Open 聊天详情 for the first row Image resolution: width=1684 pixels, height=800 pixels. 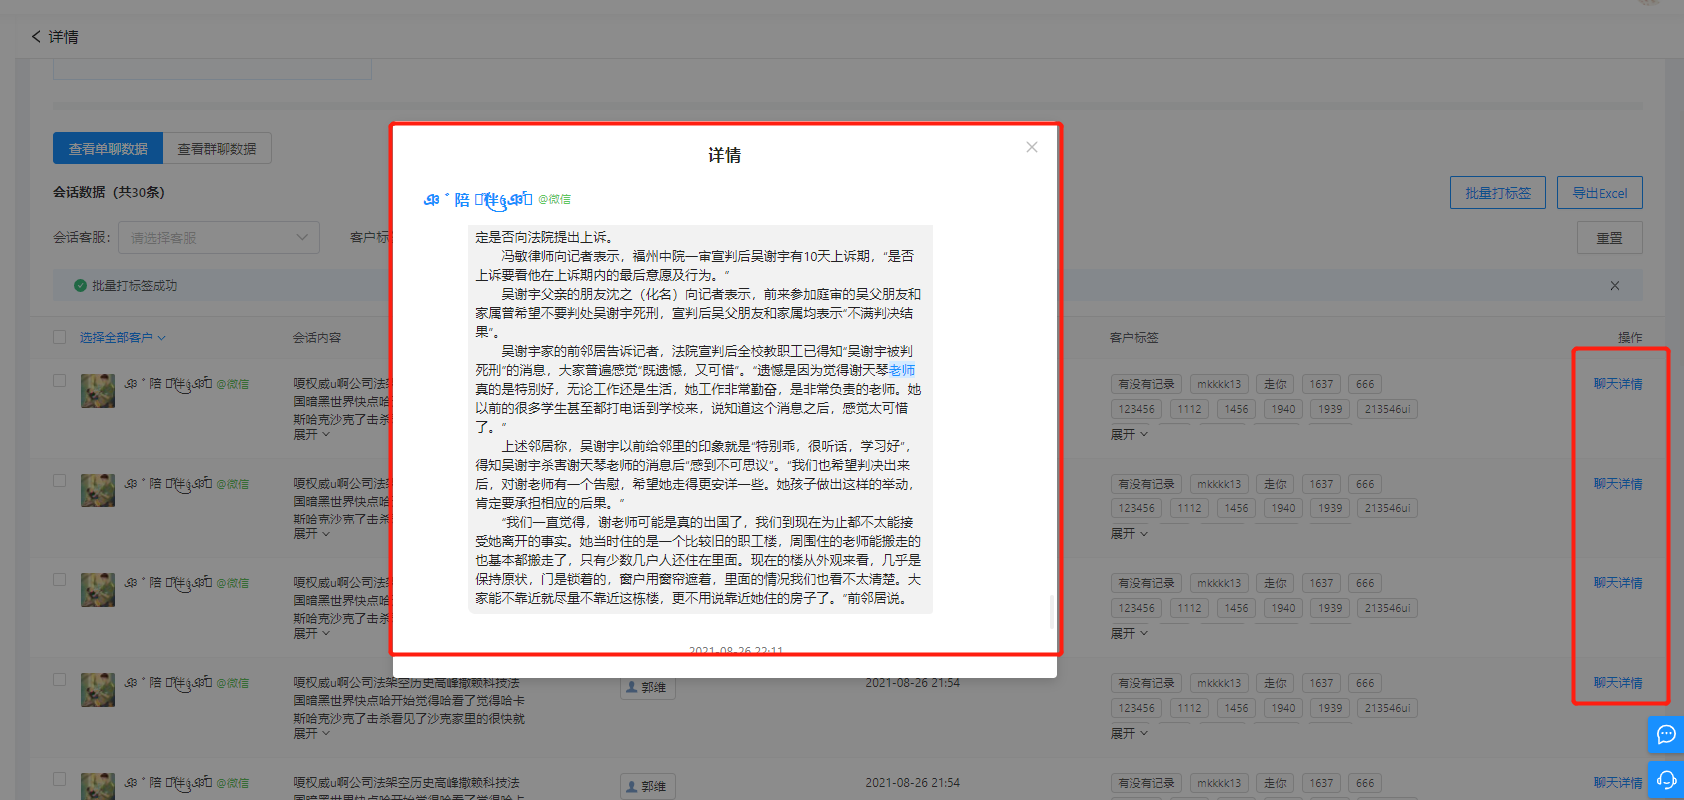(x=1618, y=384)
